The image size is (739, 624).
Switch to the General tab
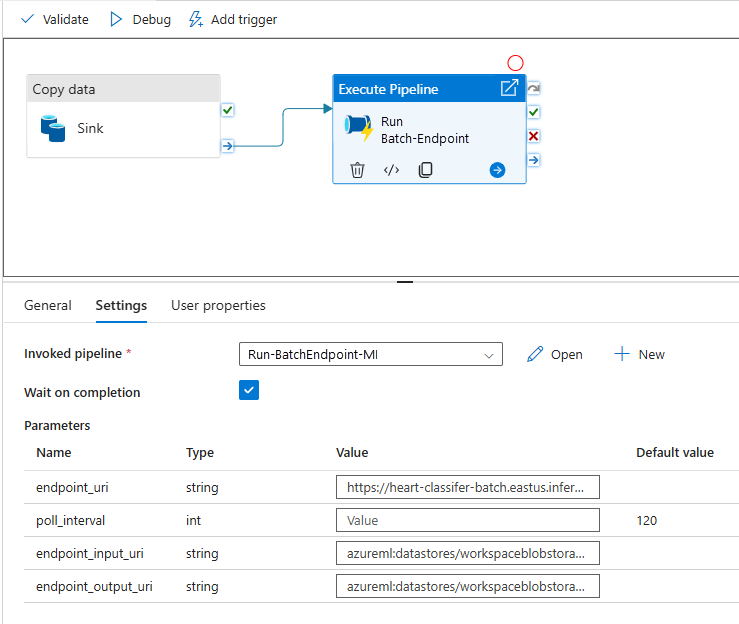48,305
